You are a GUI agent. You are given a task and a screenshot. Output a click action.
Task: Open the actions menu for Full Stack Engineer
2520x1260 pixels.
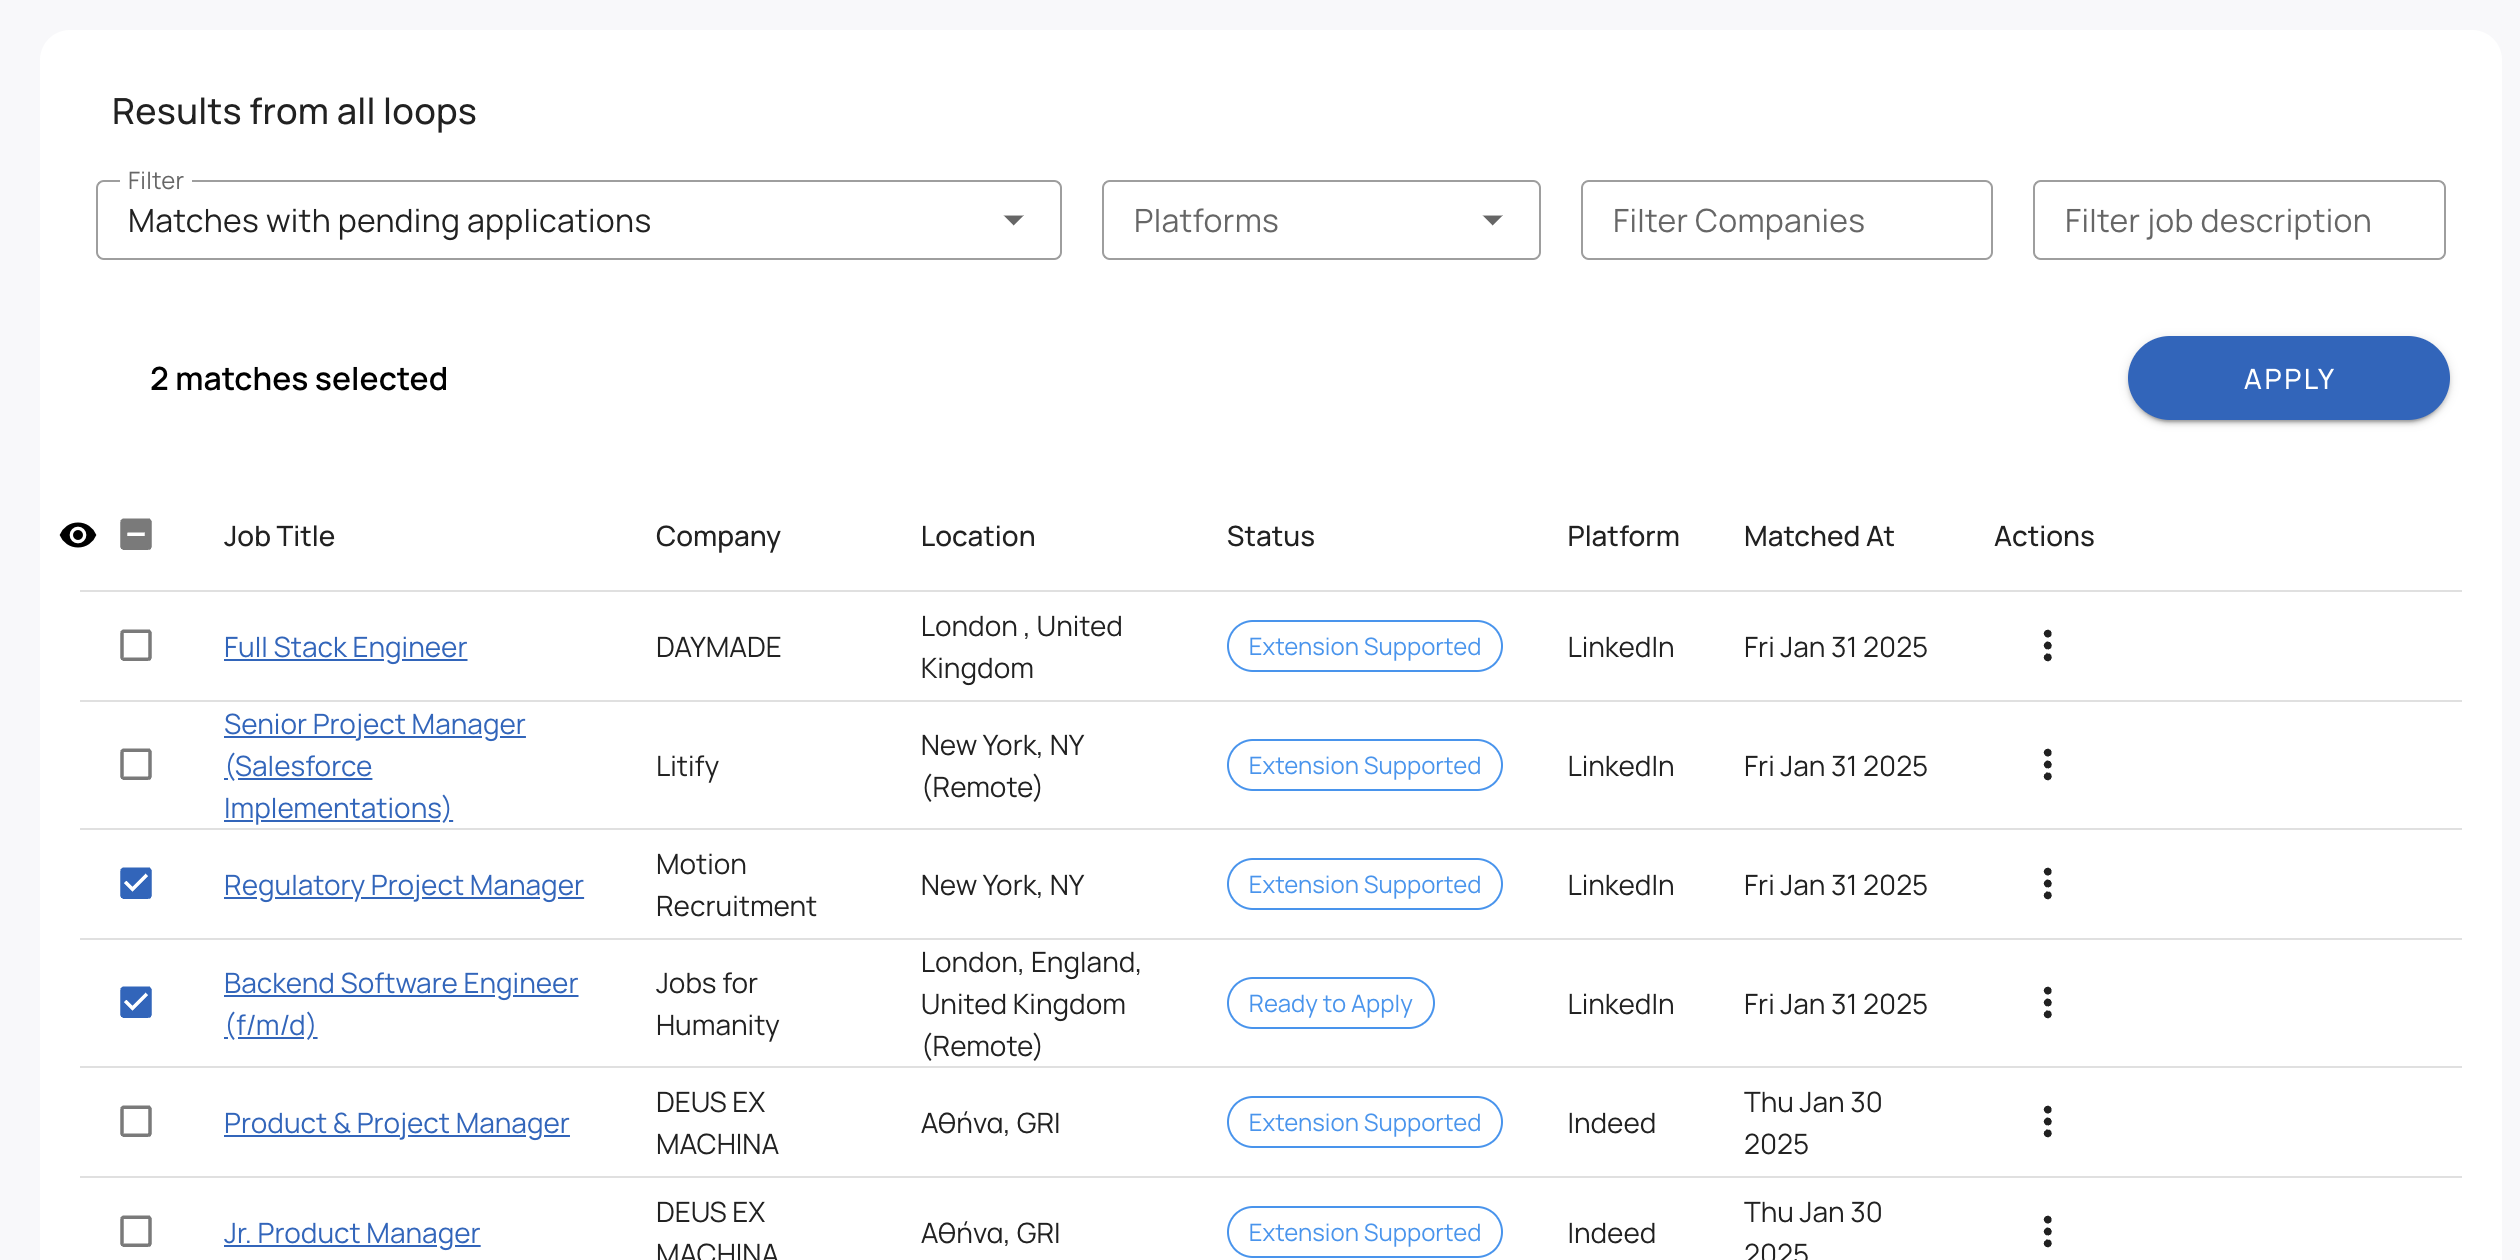pyautogui.click(x=2047, y=646)
